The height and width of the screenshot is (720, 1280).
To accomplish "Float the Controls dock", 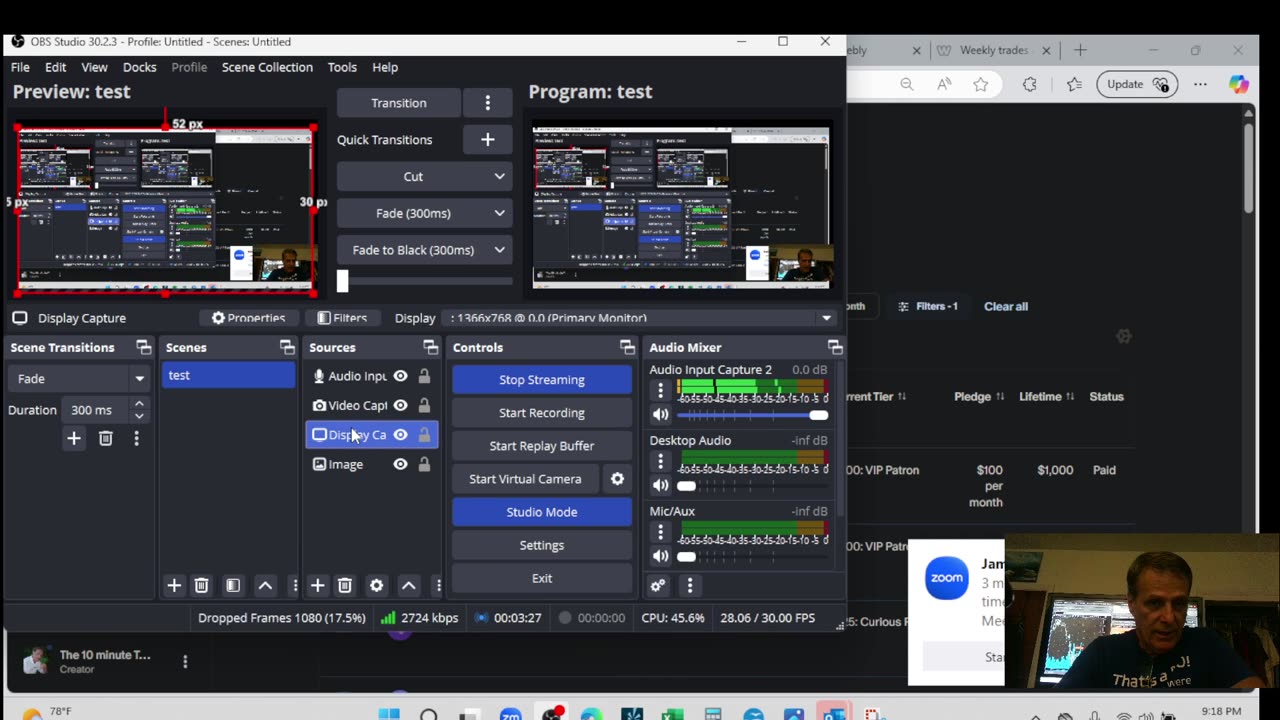I will 628,347.
